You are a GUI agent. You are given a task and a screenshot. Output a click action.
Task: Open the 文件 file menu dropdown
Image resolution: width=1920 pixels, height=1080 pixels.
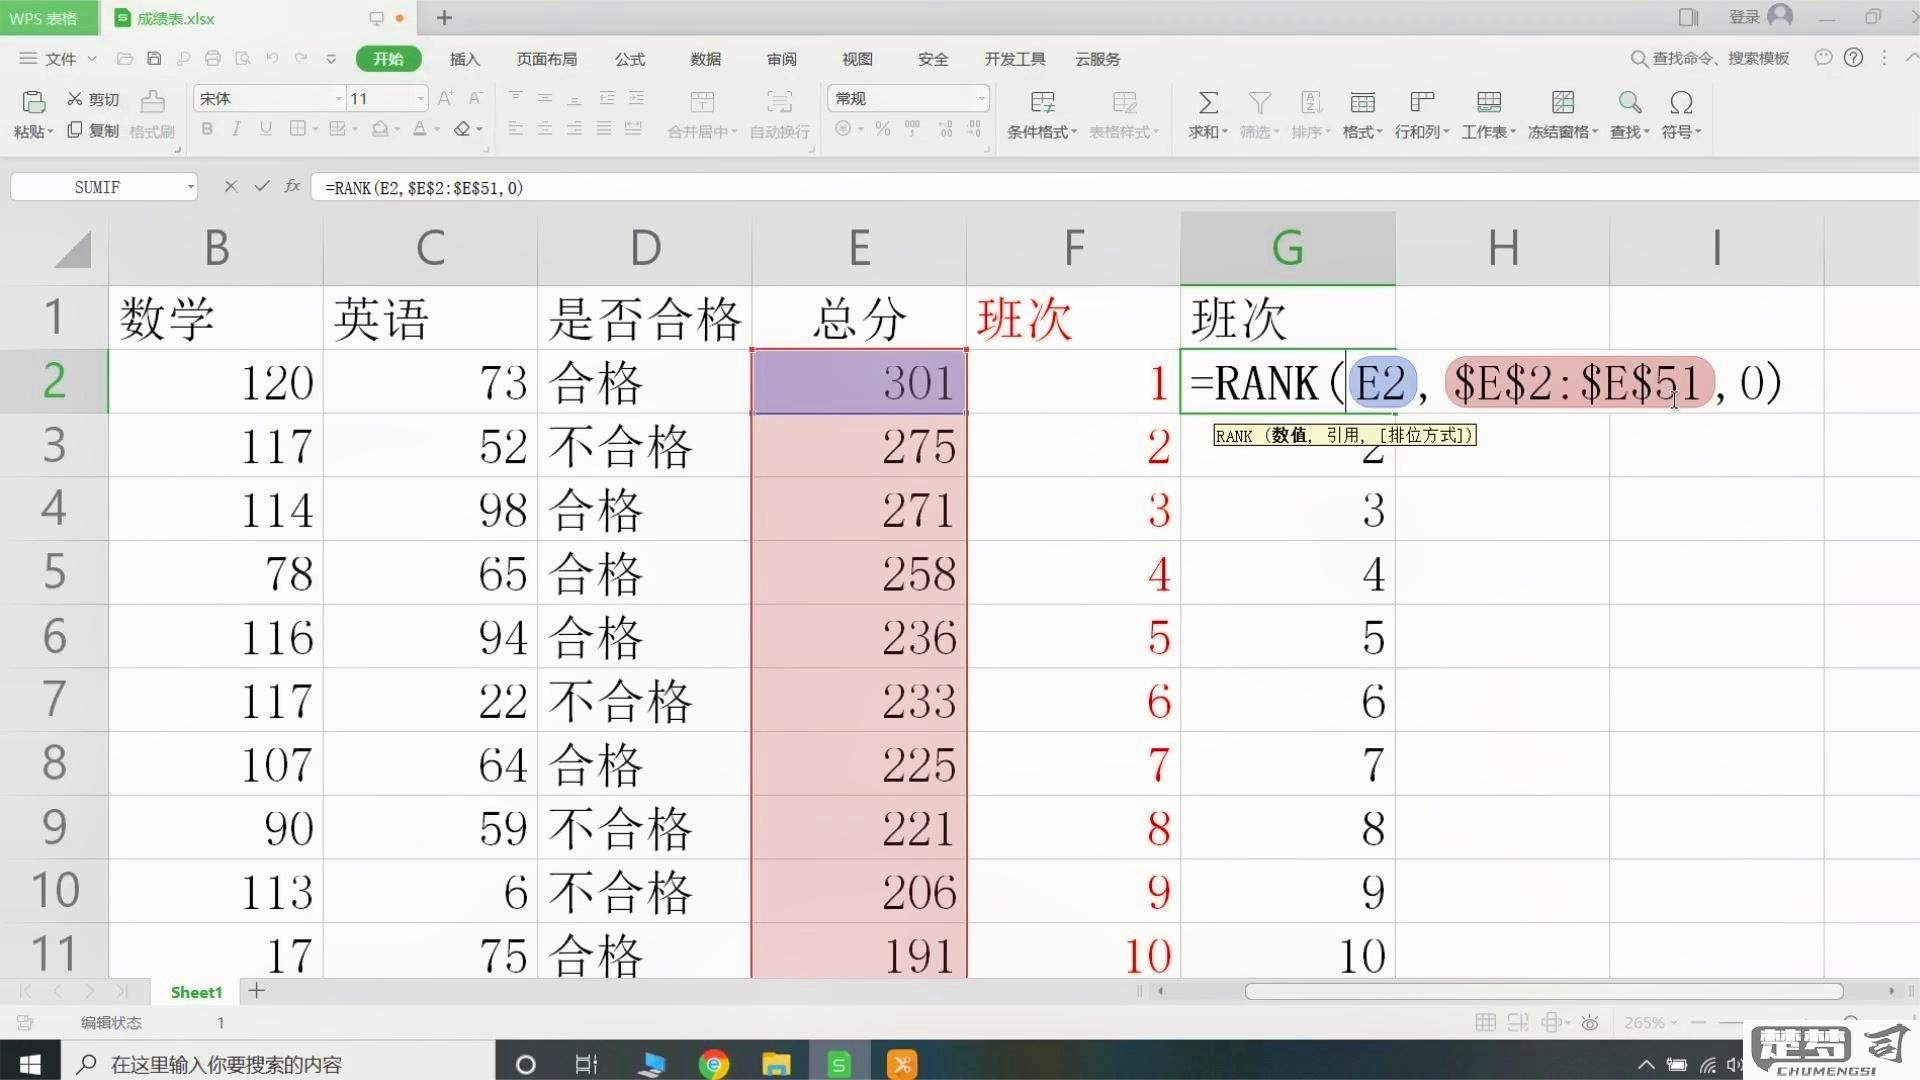pos(58,59)
